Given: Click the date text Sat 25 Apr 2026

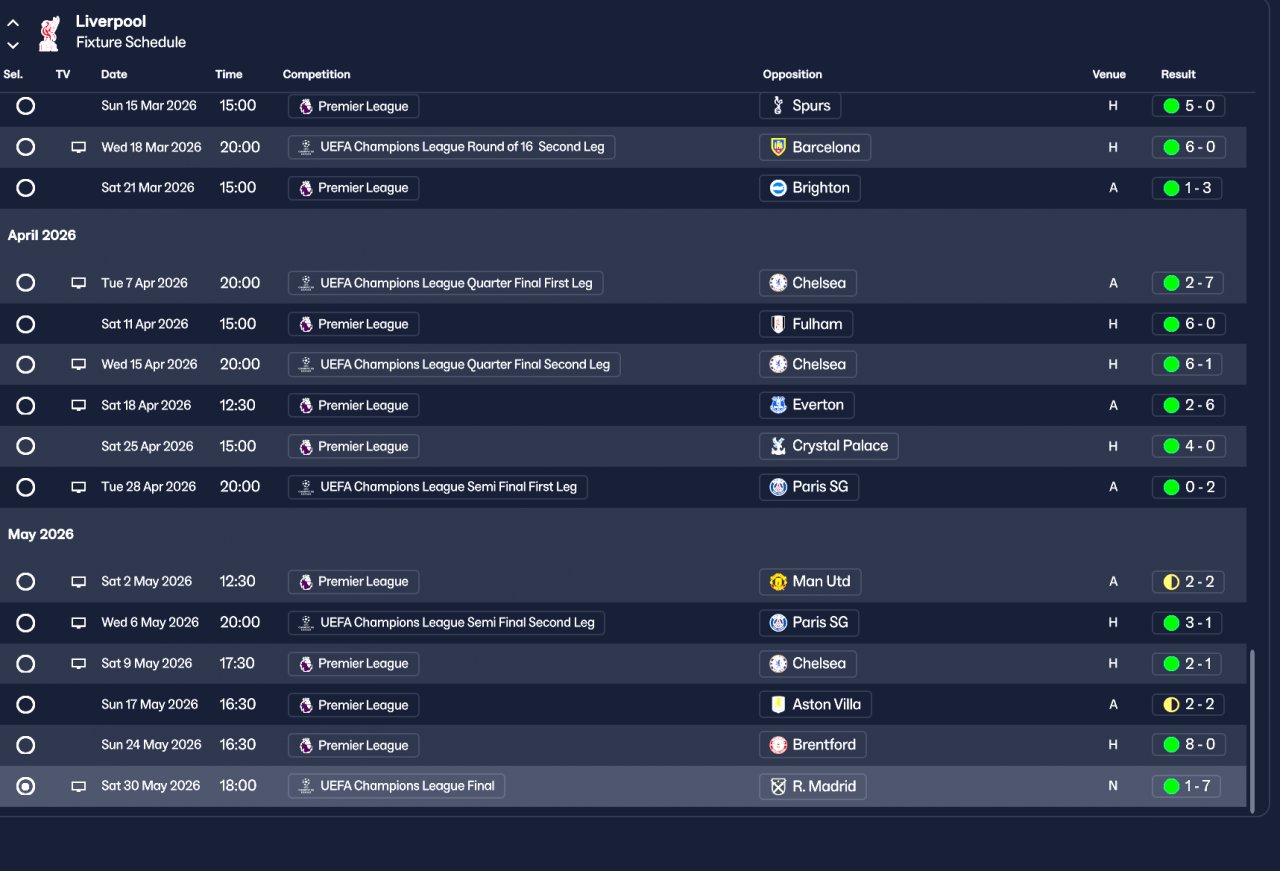Looking at the screenshot, I should [x=147, y=446].
